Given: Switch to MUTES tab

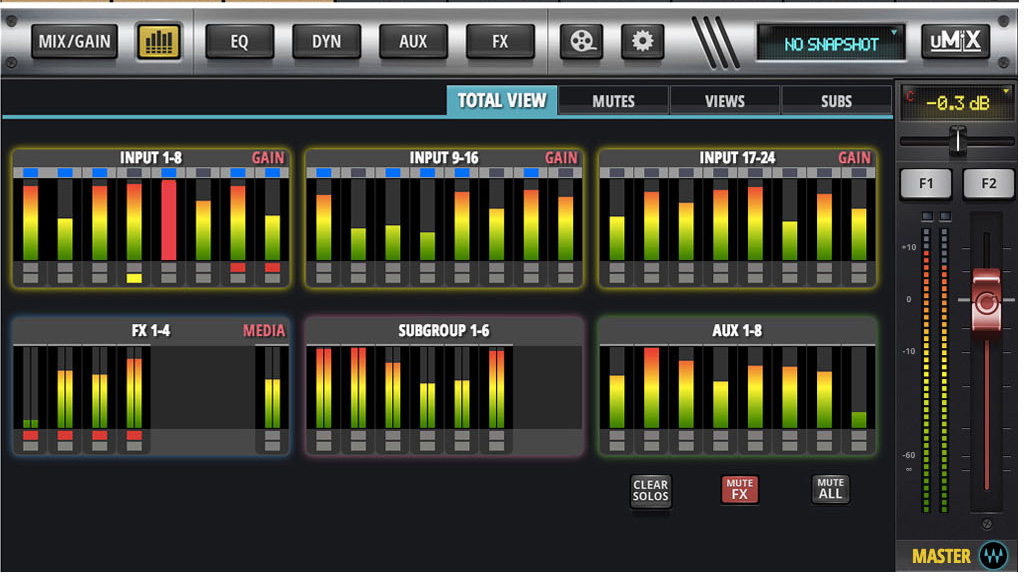Looking at the screenshot, I should click(x=613, y=101).
